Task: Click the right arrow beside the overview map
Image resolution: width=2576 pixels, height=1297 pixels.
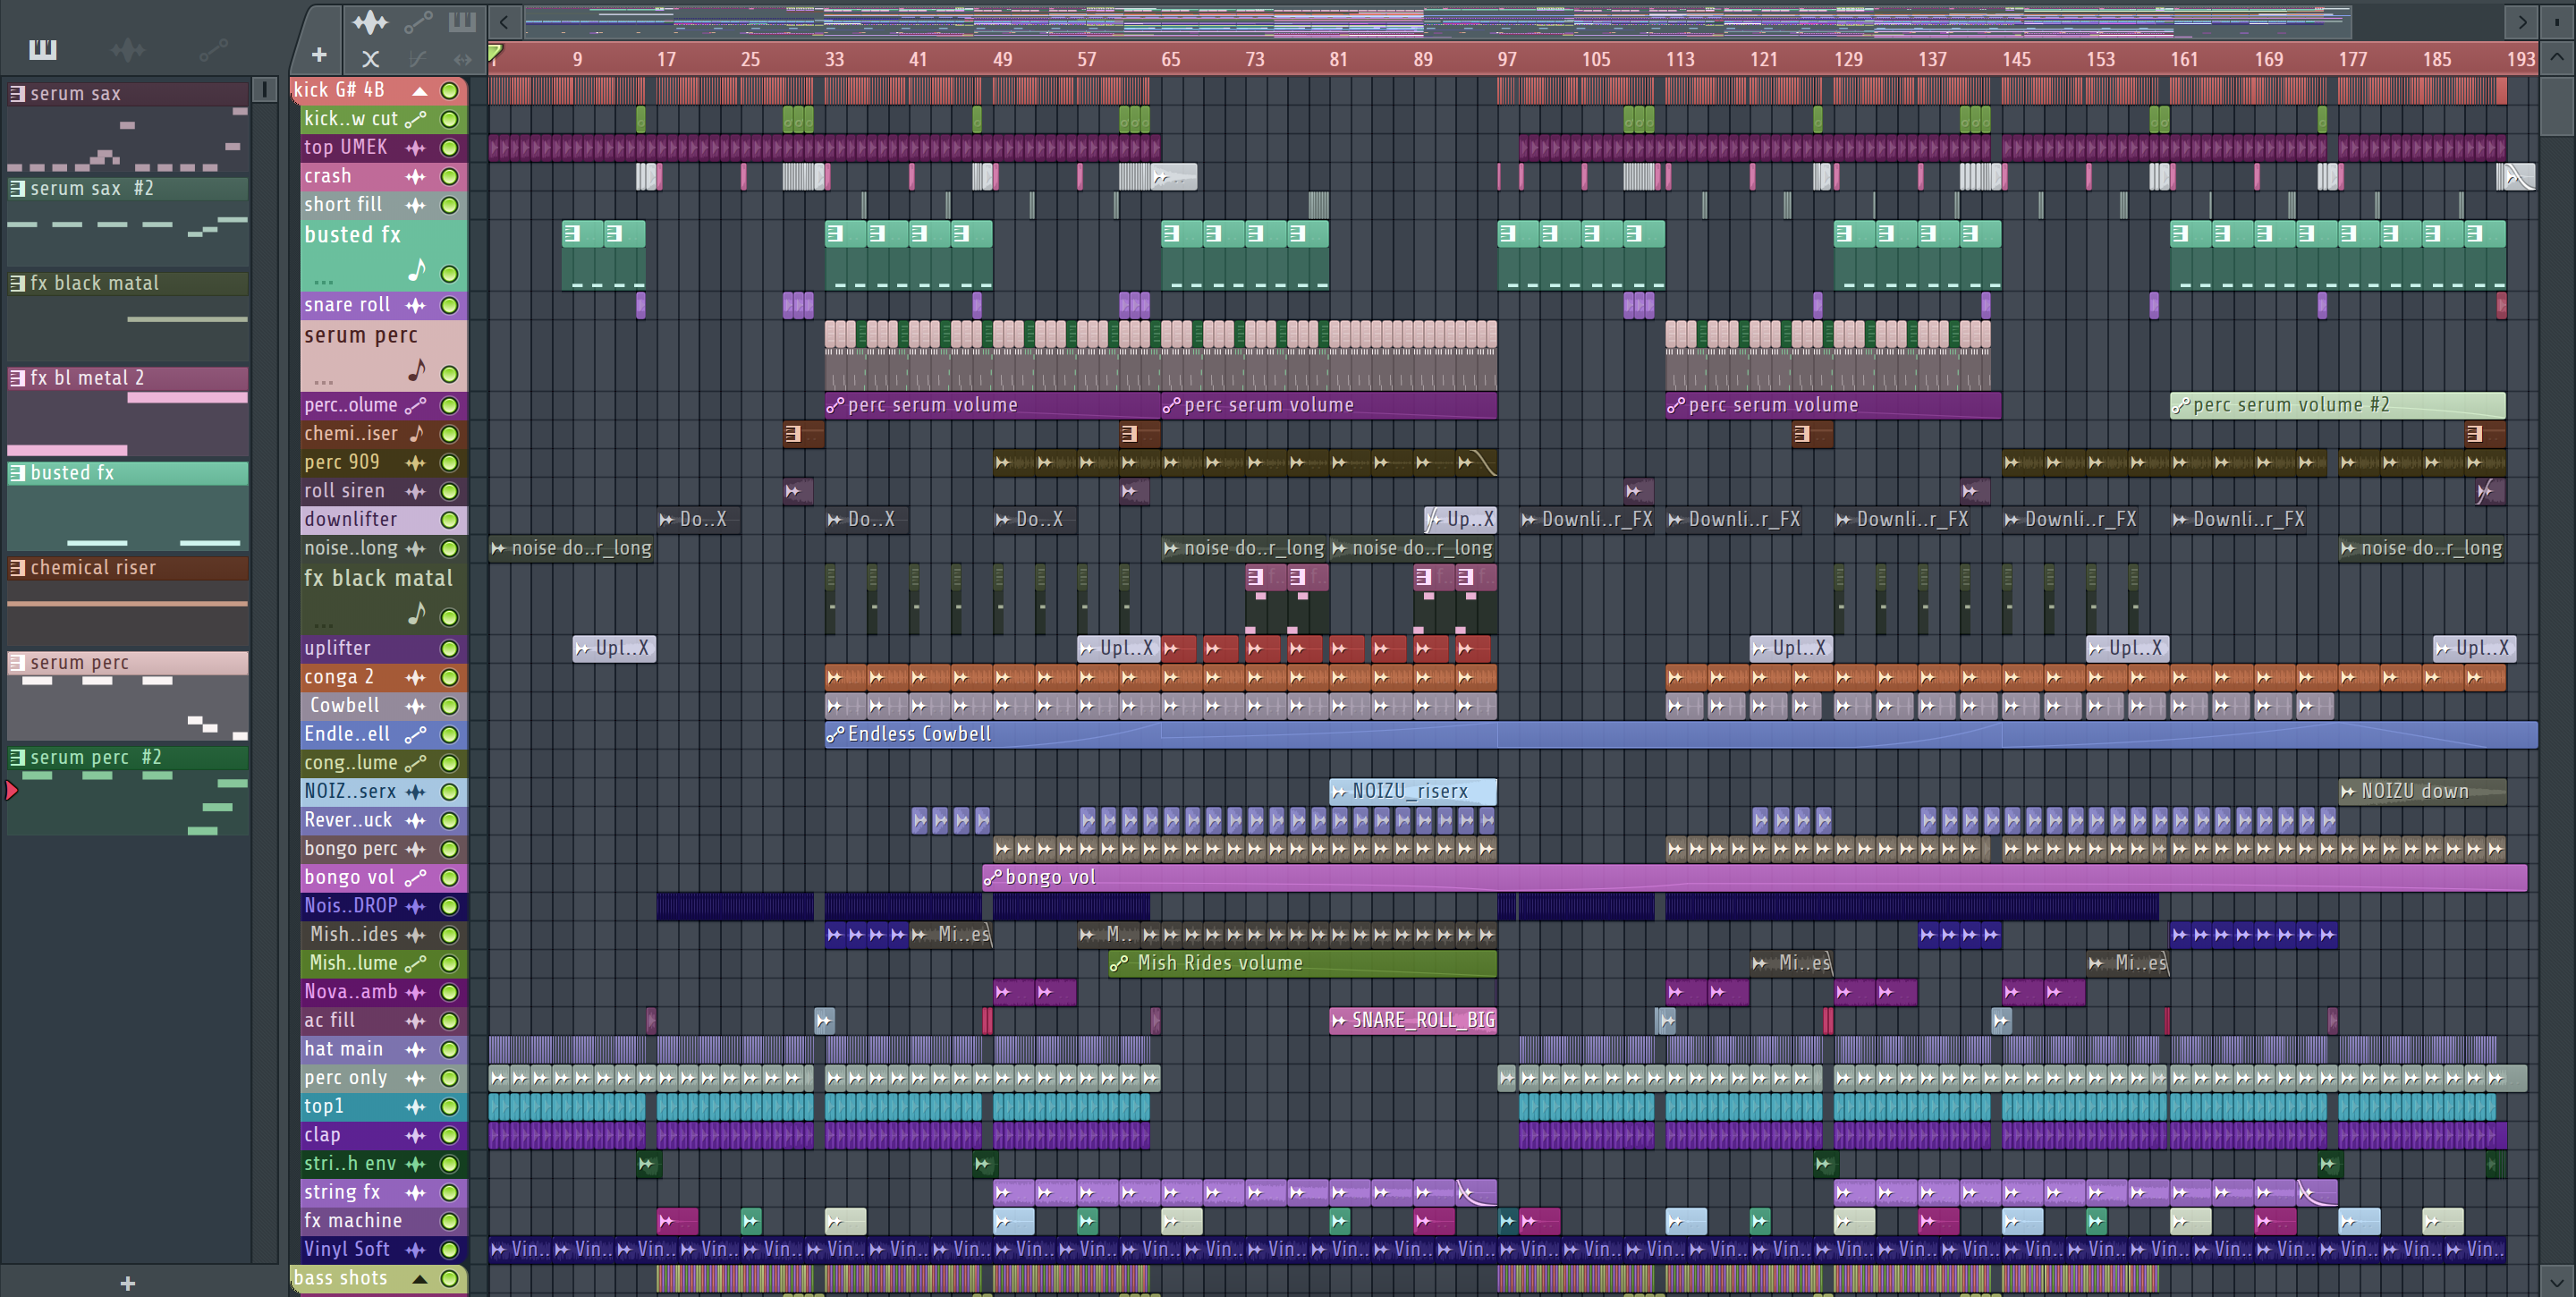Action: click(2523, 21)
